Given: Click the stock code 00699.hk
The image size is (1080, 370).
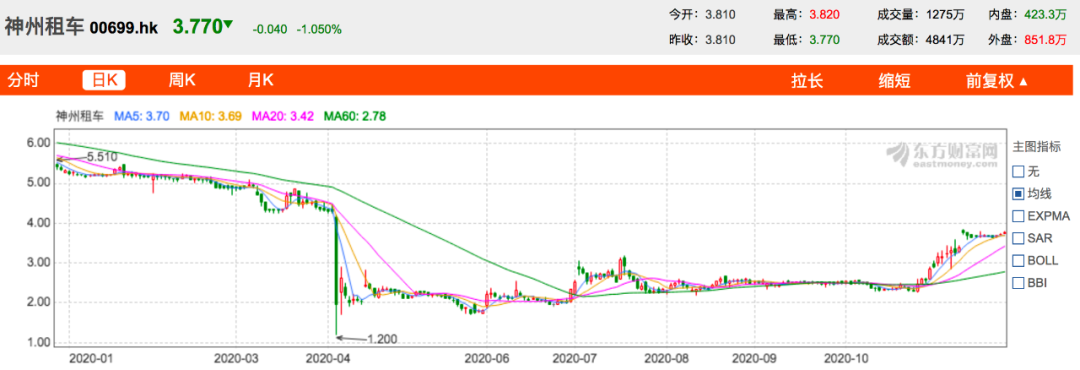Looking at the screenshot, I should coord(125,28).
